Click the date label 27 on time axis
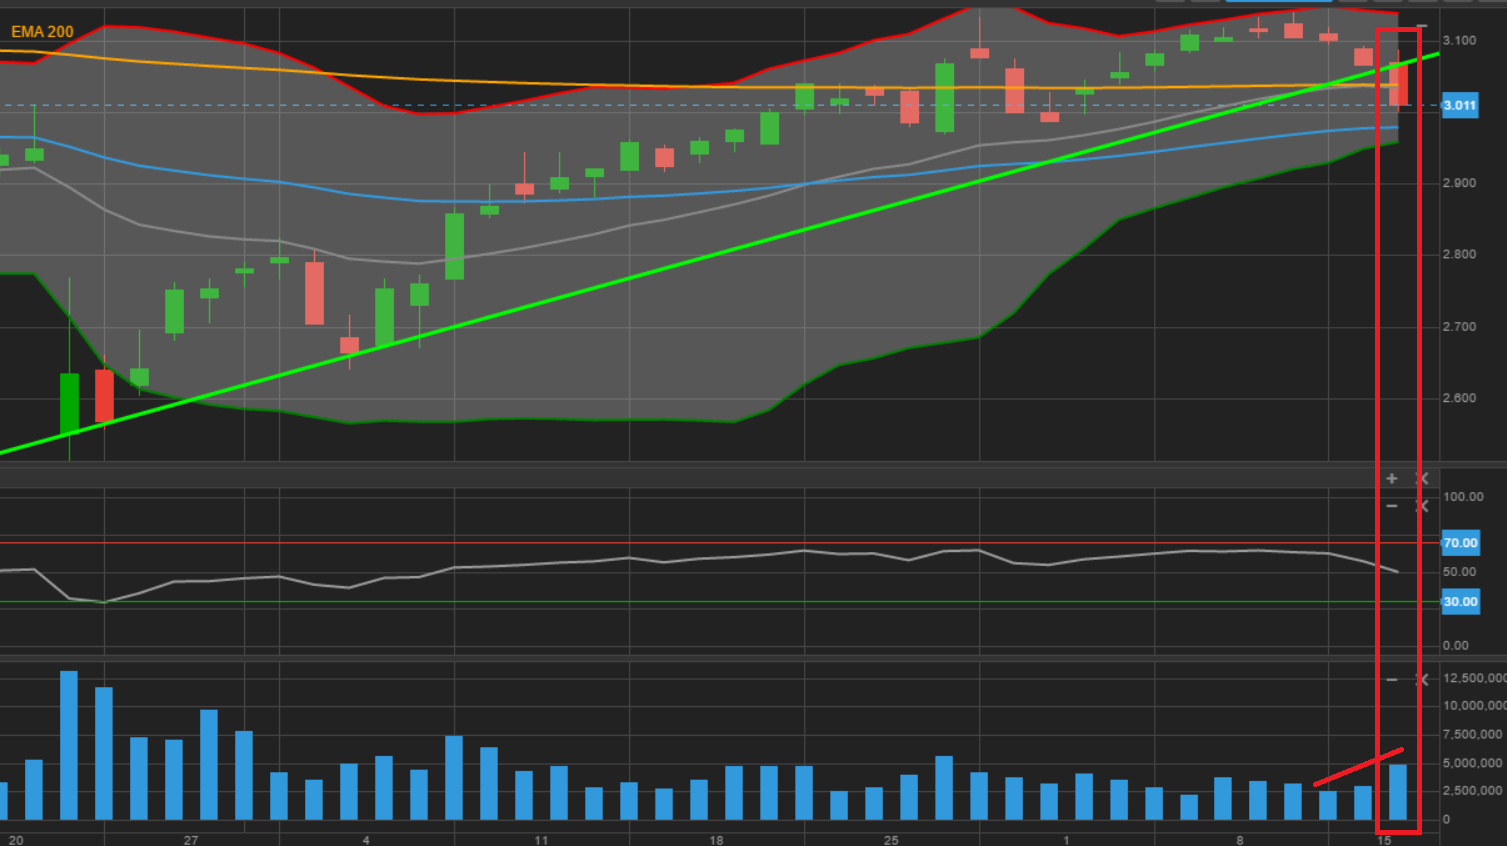This screenshot has height=846, width=1507. click(x=191, y=840)
